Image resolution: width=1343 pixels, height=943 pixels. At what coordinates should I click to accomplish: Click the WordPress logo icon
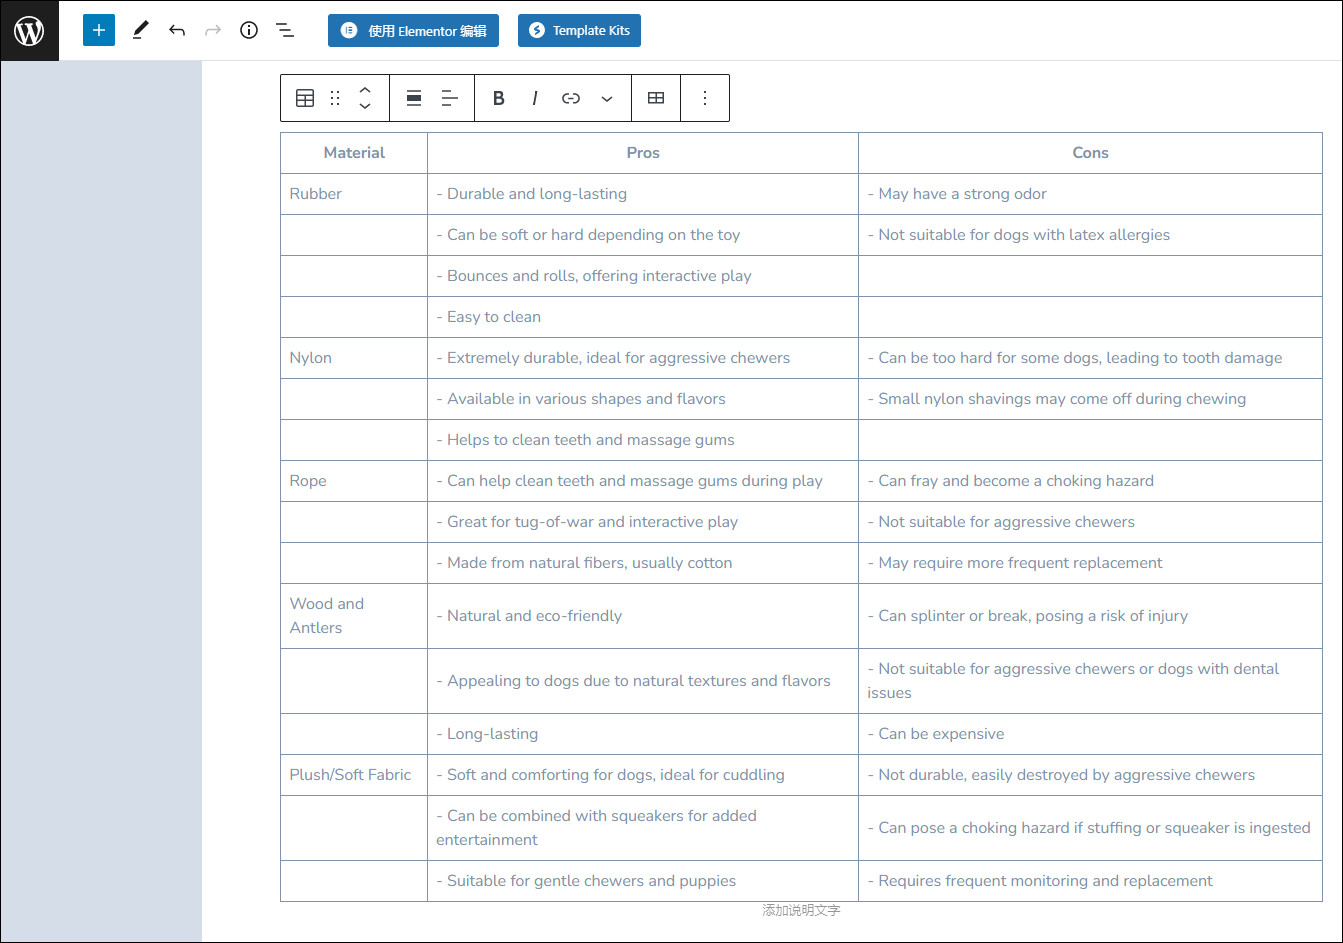tap(29, 30)
